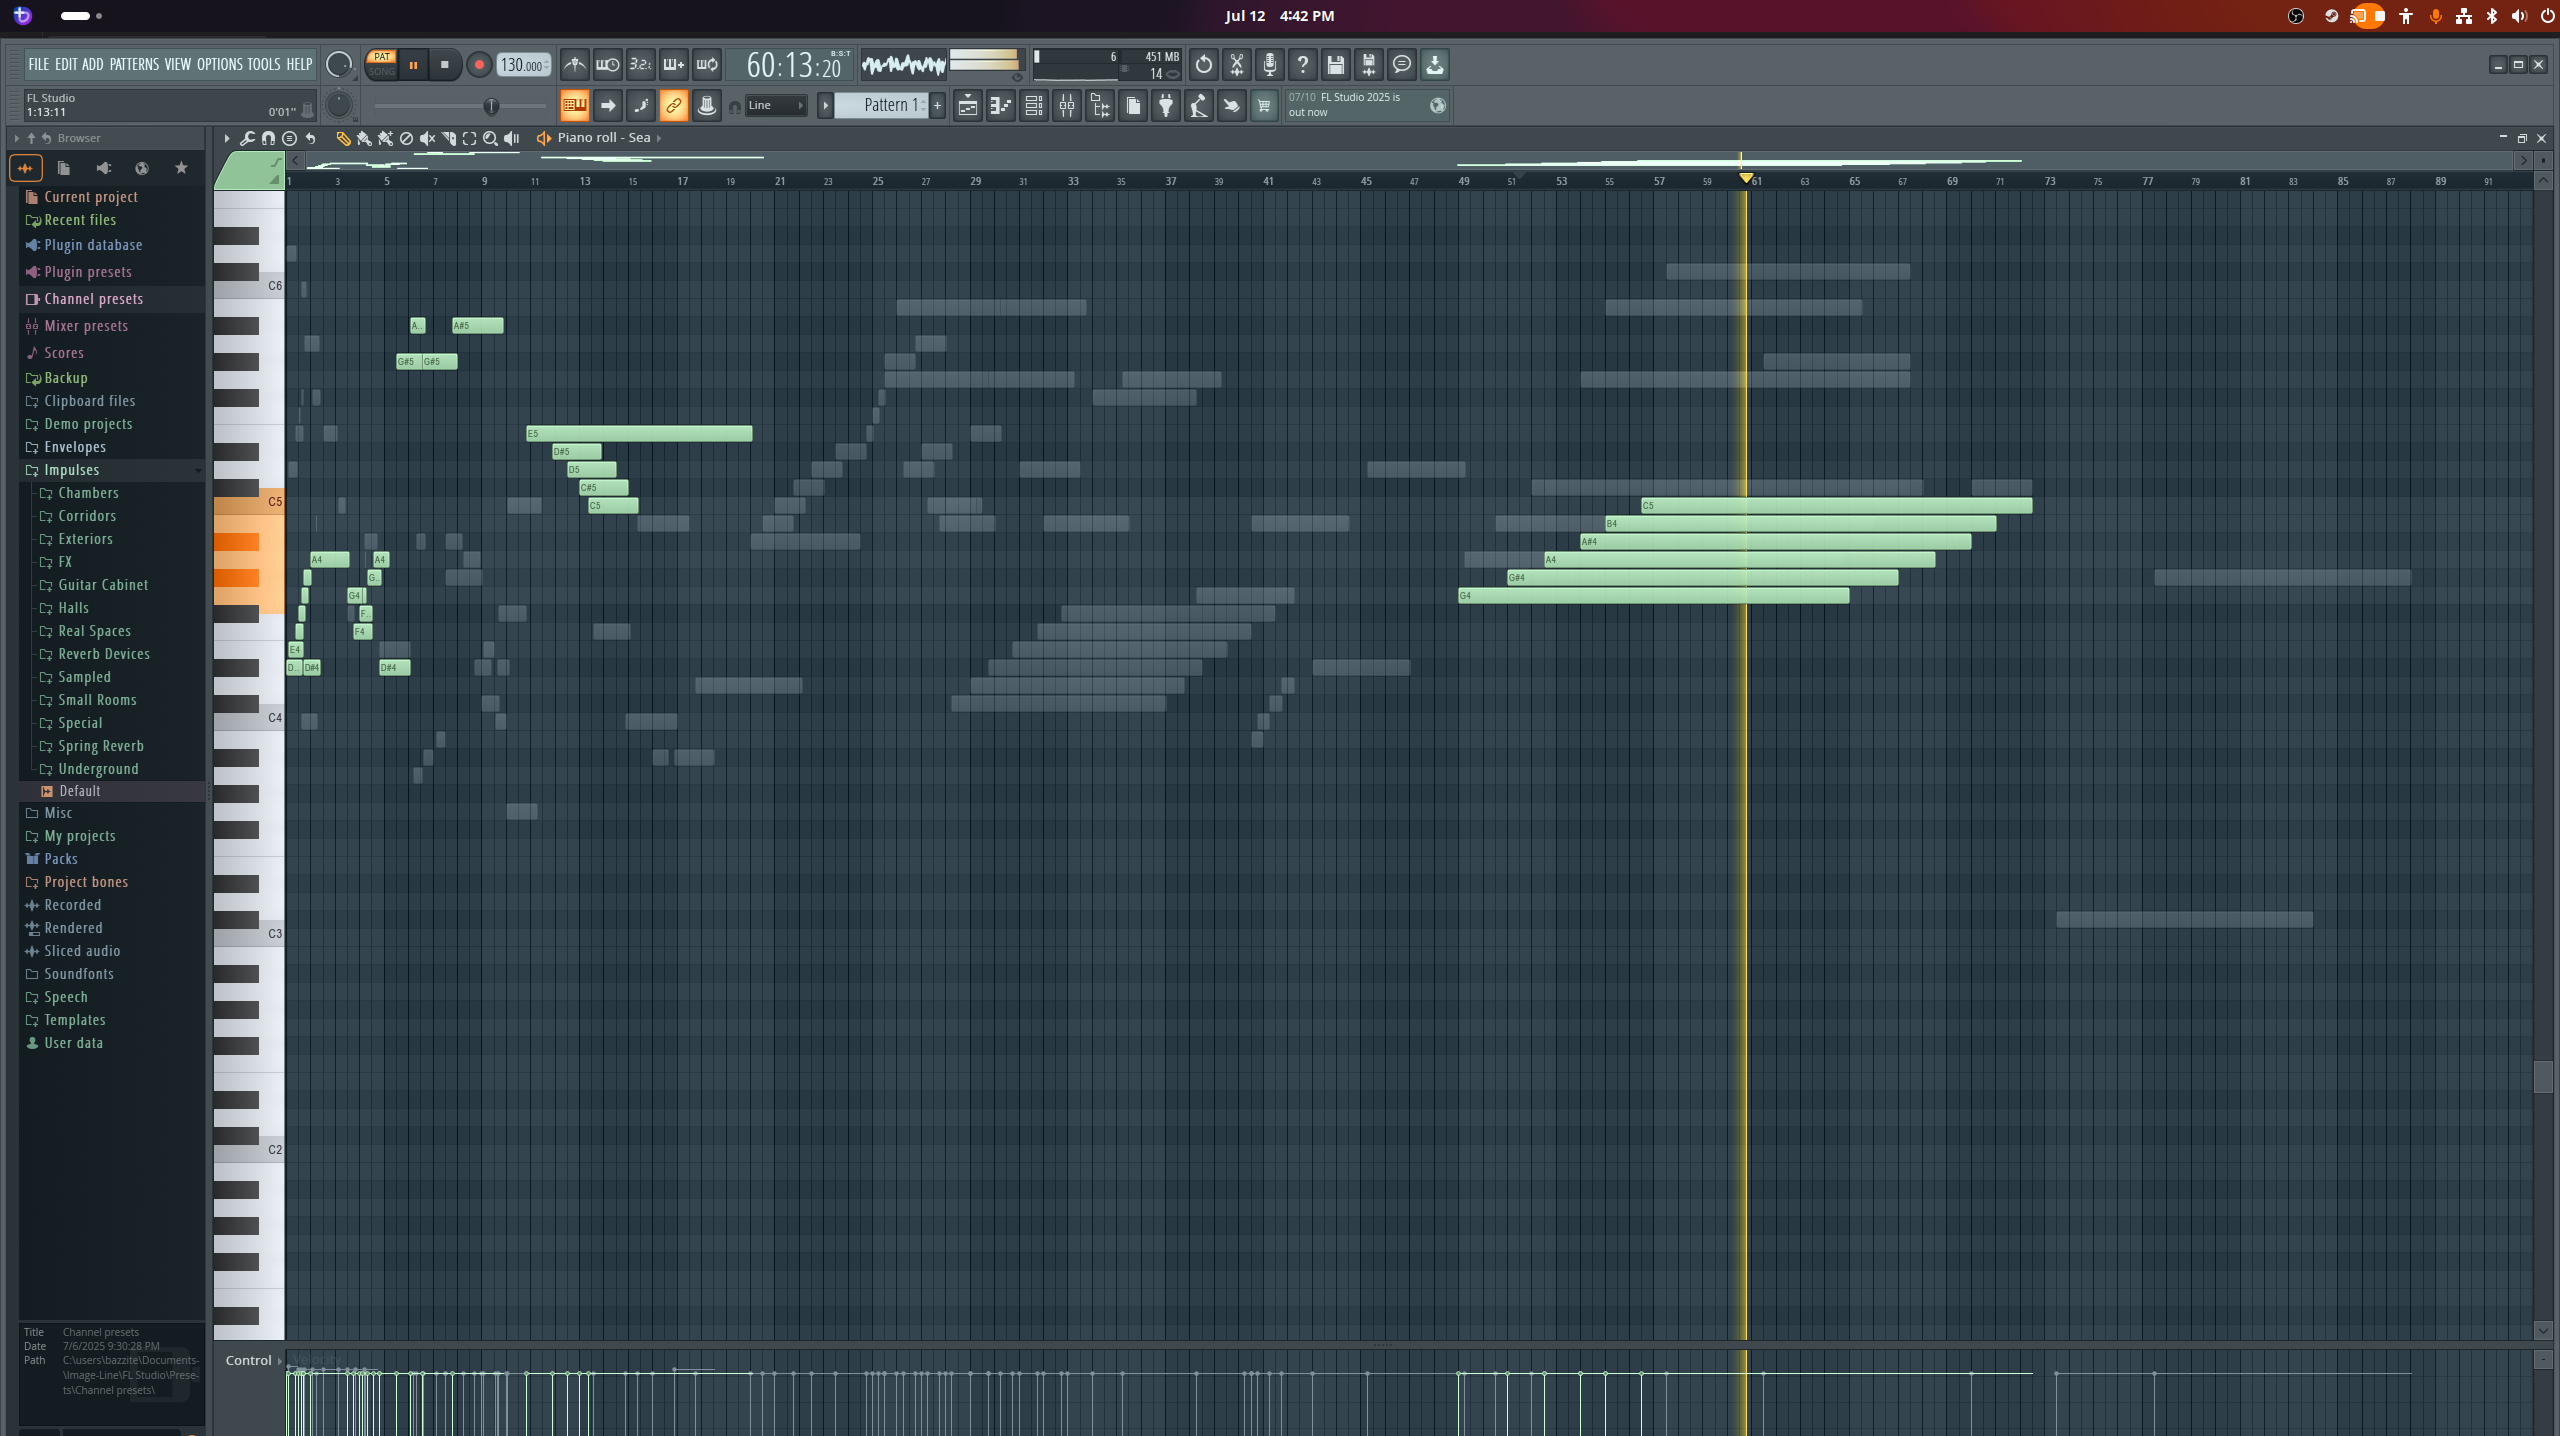Select the Slice tool in piano roll
Image resolution: width=2560 pixels, height=1436 pixels.
(x=449, y=138)
